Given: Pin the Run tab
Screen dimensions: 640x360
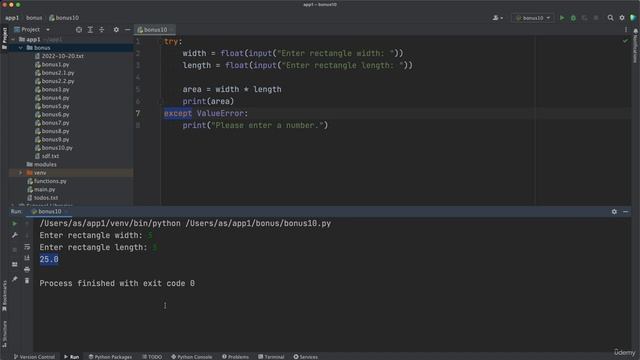Looking at the screenshot, I should (15, 279).
